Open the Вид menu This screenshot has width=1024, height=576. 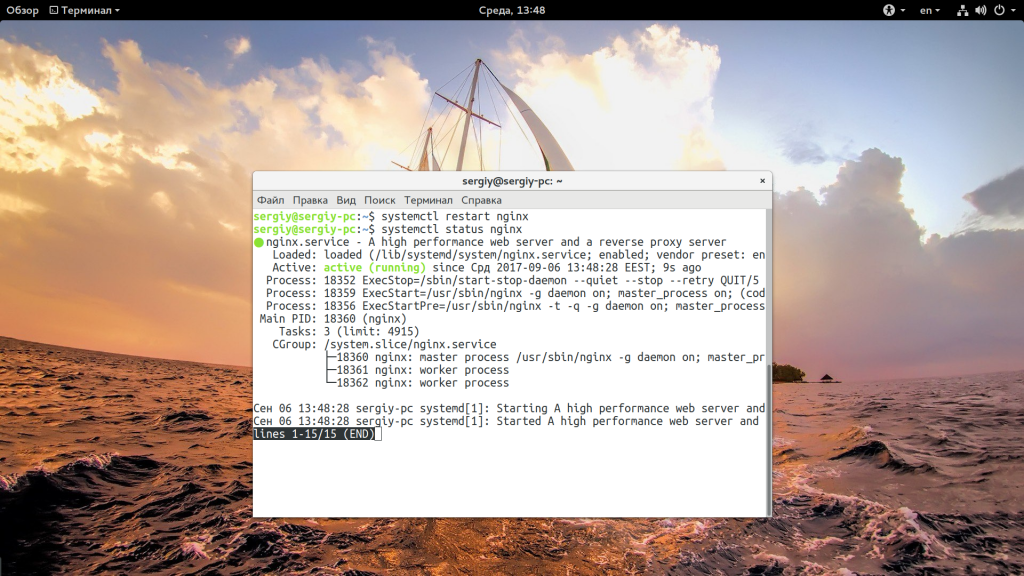click(x=346, y=200)
